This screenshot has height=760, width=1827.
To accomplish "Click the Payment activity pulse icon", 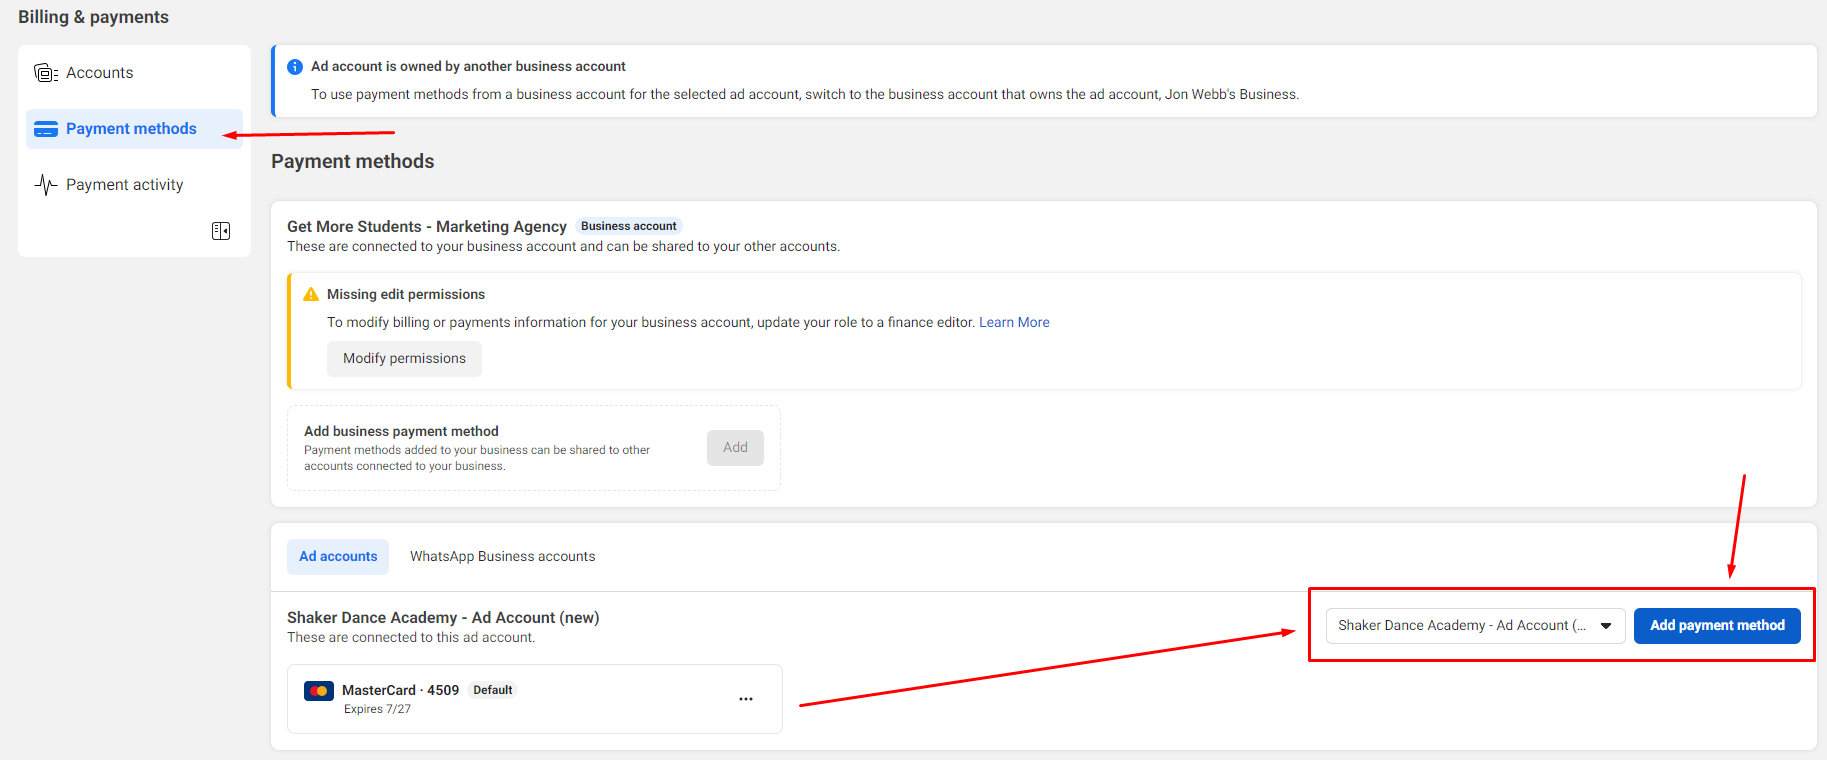I will [x=46, y=185].
